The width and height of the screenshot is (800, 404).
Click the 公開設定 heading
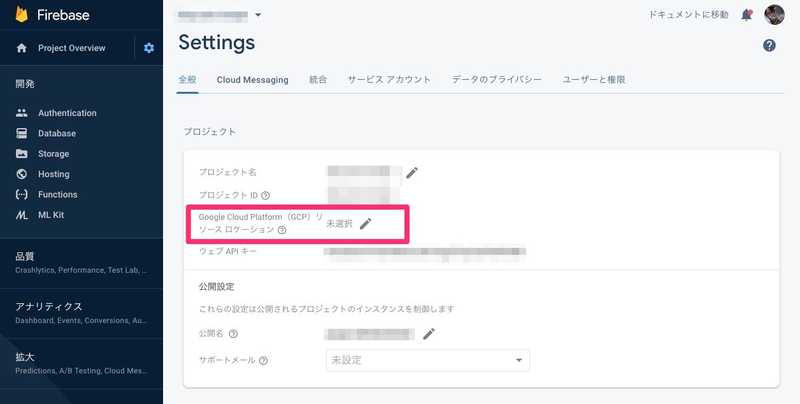click(x=216, y=287)
